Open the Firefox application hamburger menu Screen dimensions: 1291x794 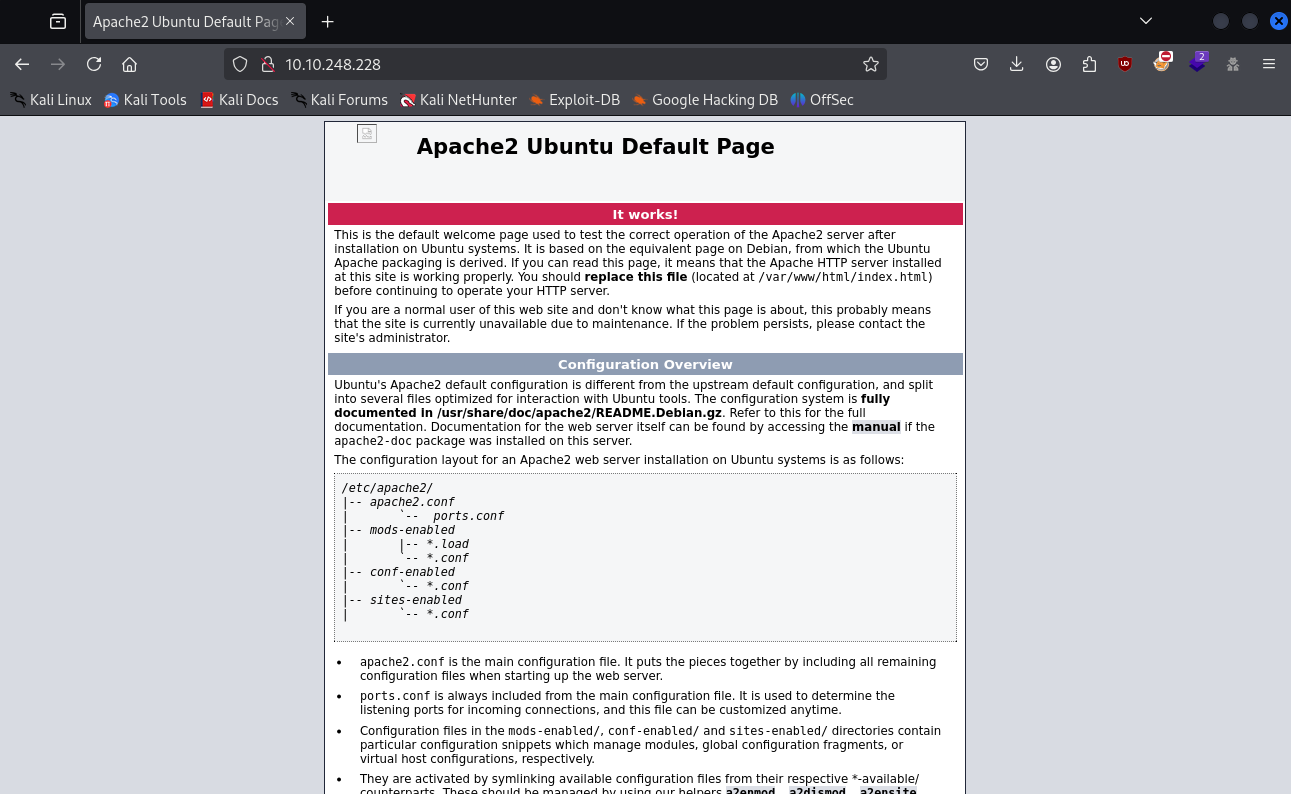1269,64
